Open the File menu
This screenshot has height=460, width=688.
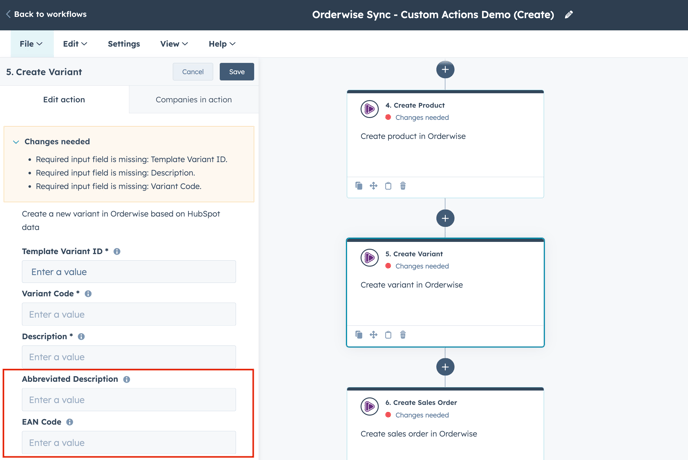click(31, 44)
